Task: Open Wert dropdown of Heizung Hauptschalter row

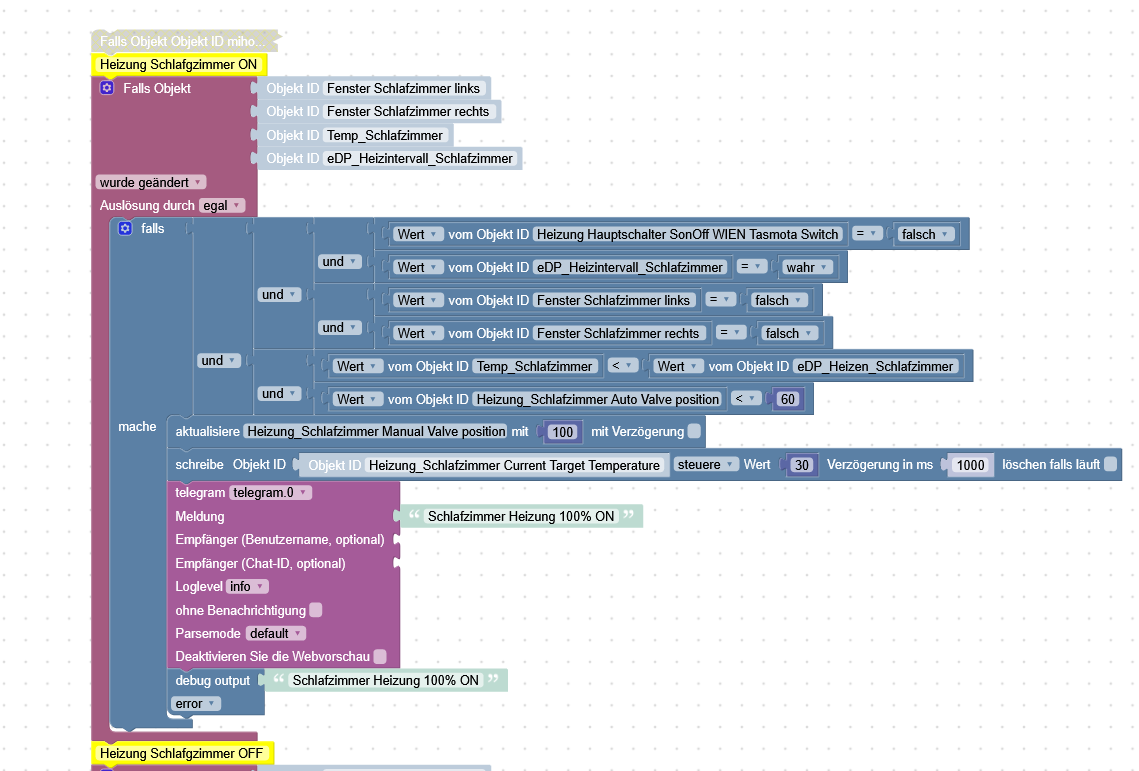Action: (x=418, y=234)
